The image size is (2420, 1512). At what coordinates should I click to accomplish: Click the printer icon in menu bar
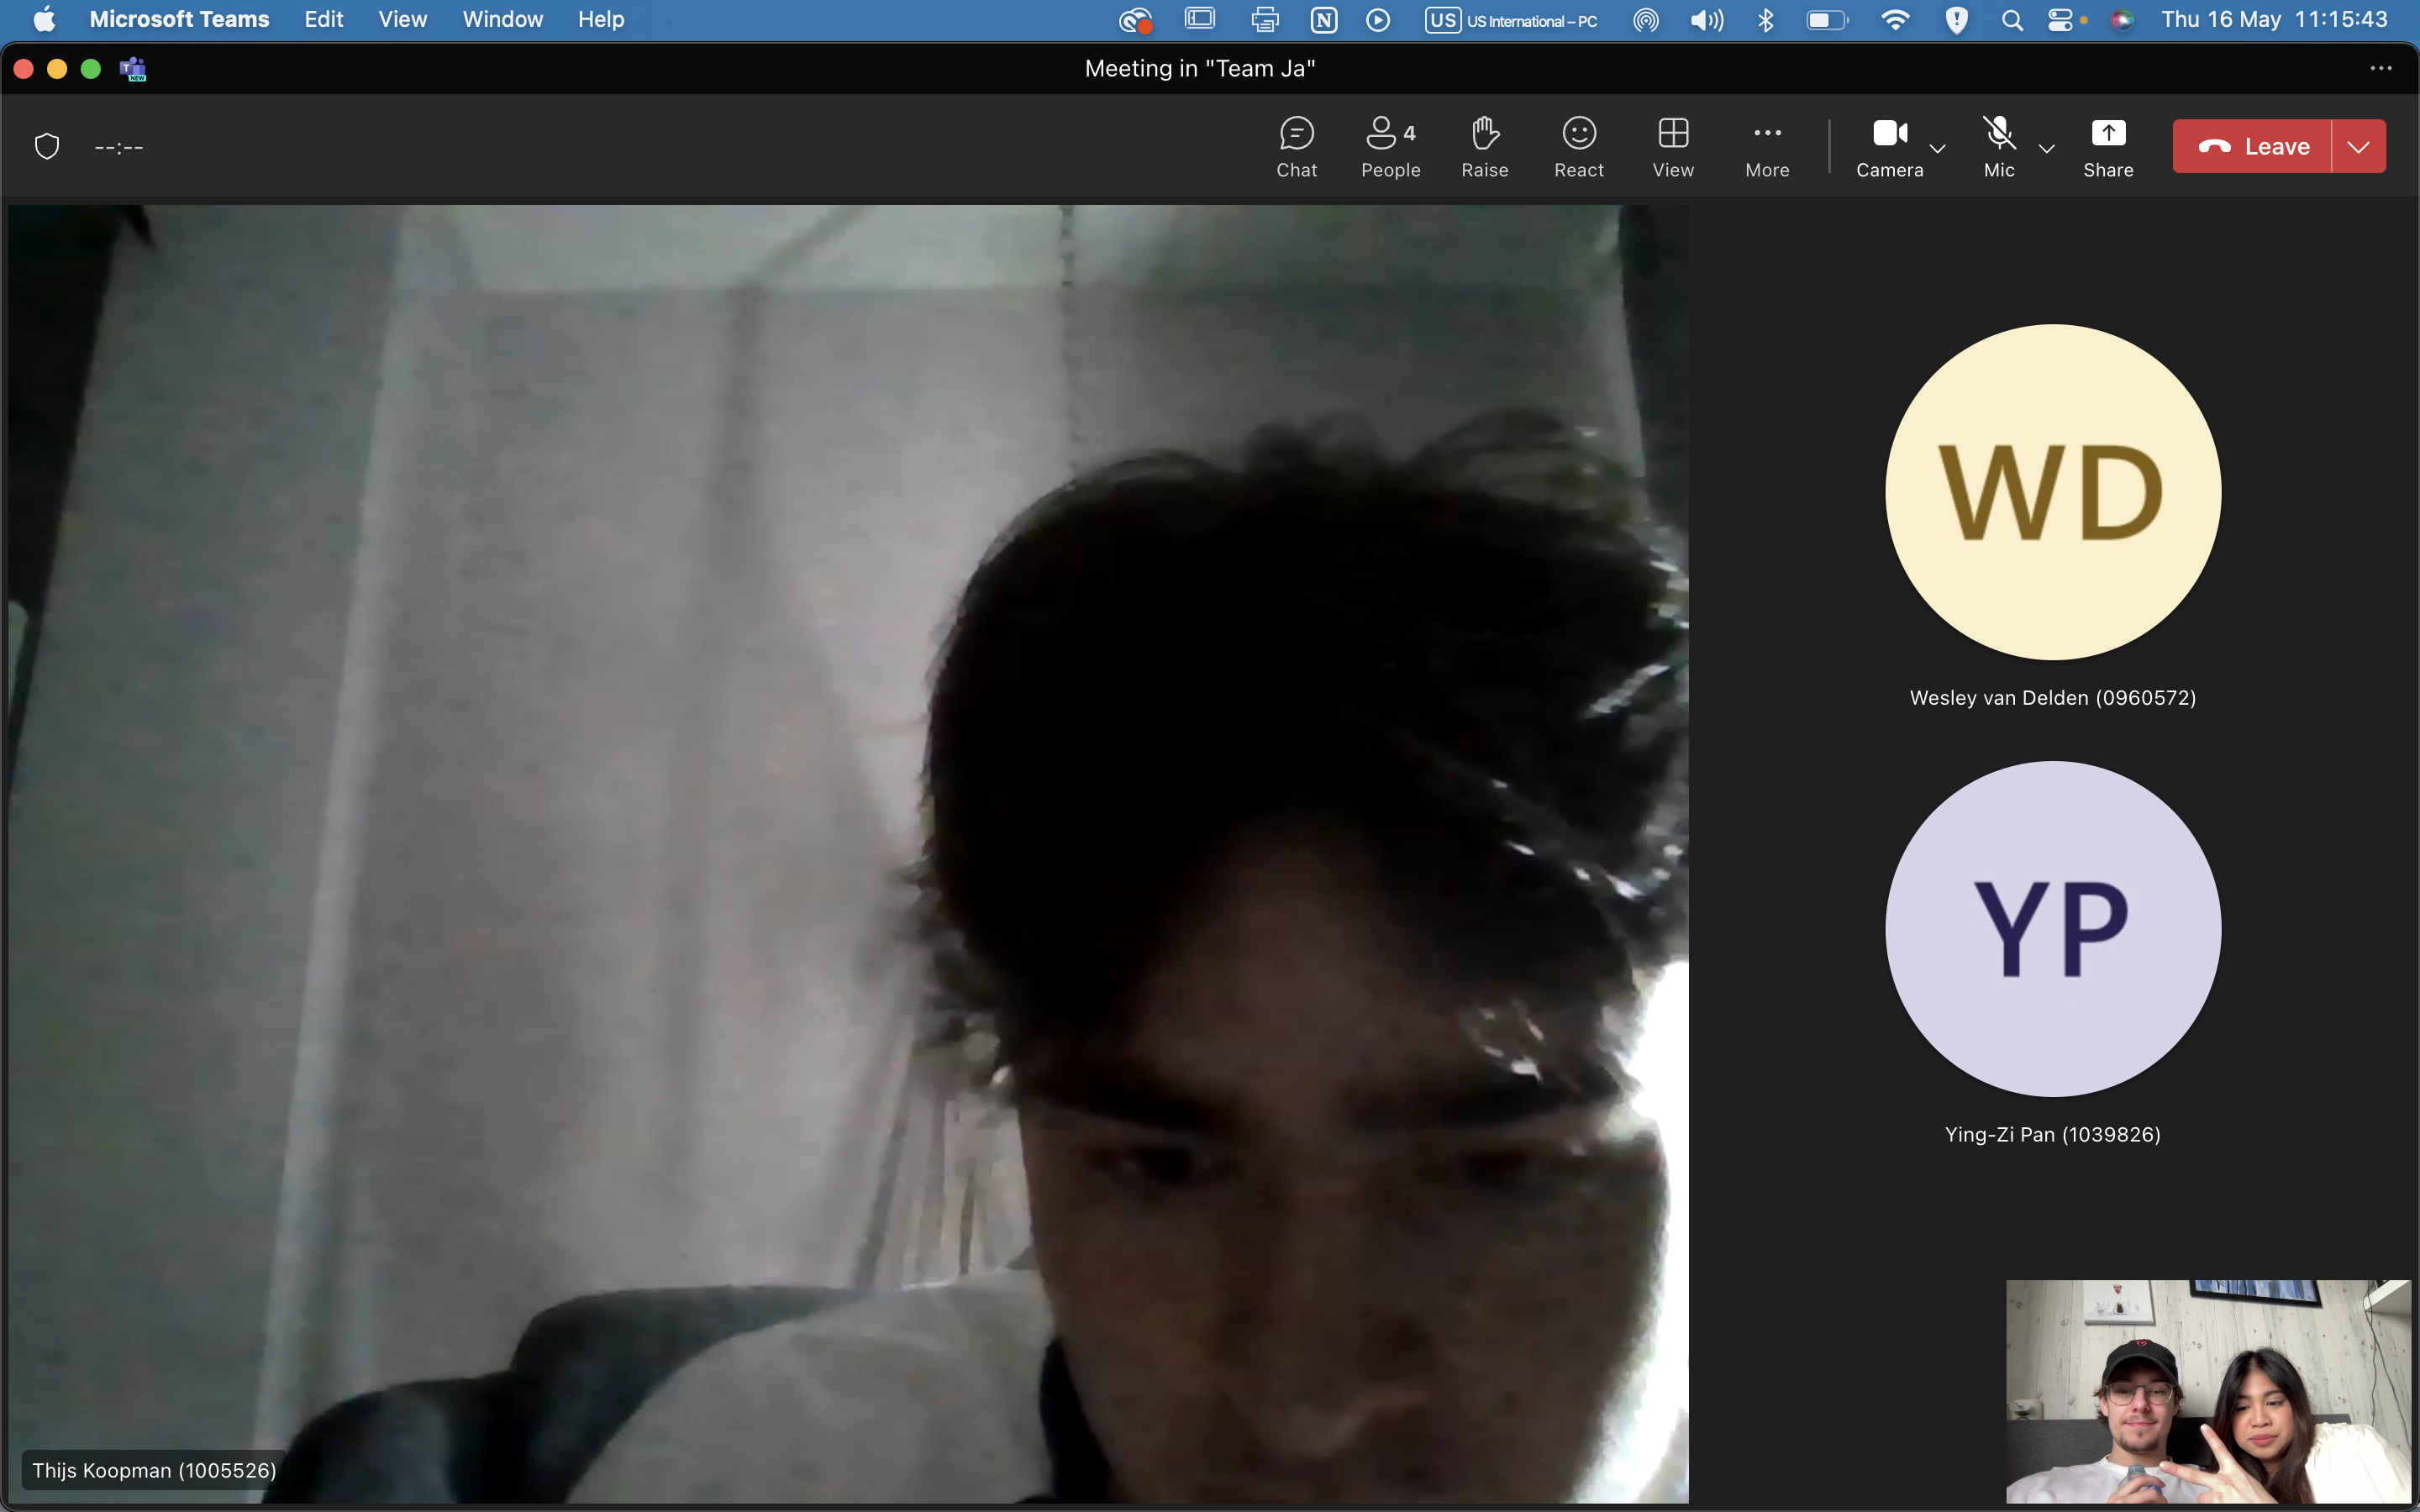point(1265,20)
